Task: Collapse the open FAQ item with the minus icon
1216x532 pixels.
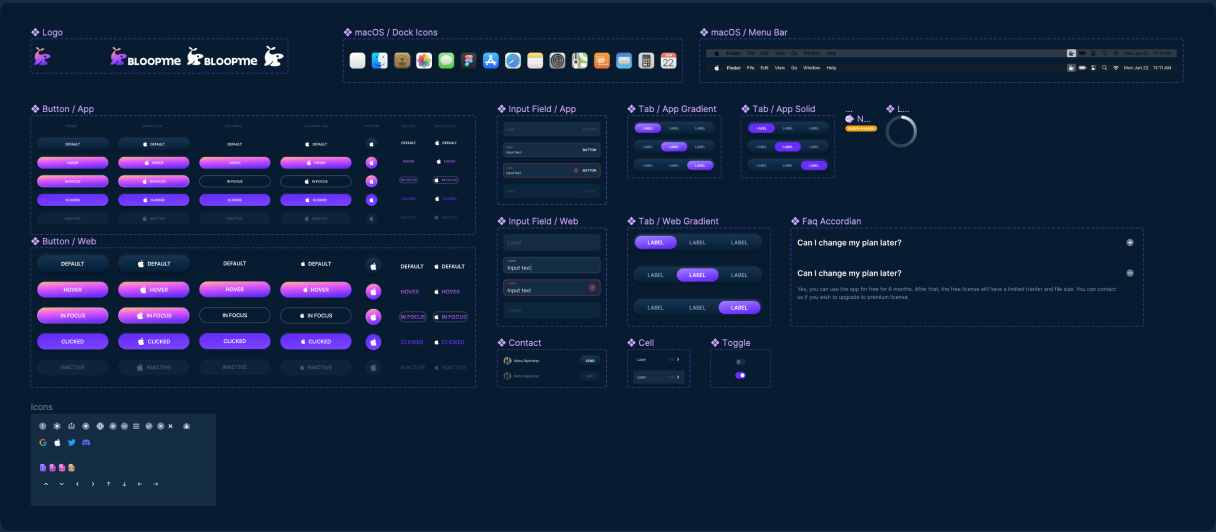Action: (x=1130, y=273)
